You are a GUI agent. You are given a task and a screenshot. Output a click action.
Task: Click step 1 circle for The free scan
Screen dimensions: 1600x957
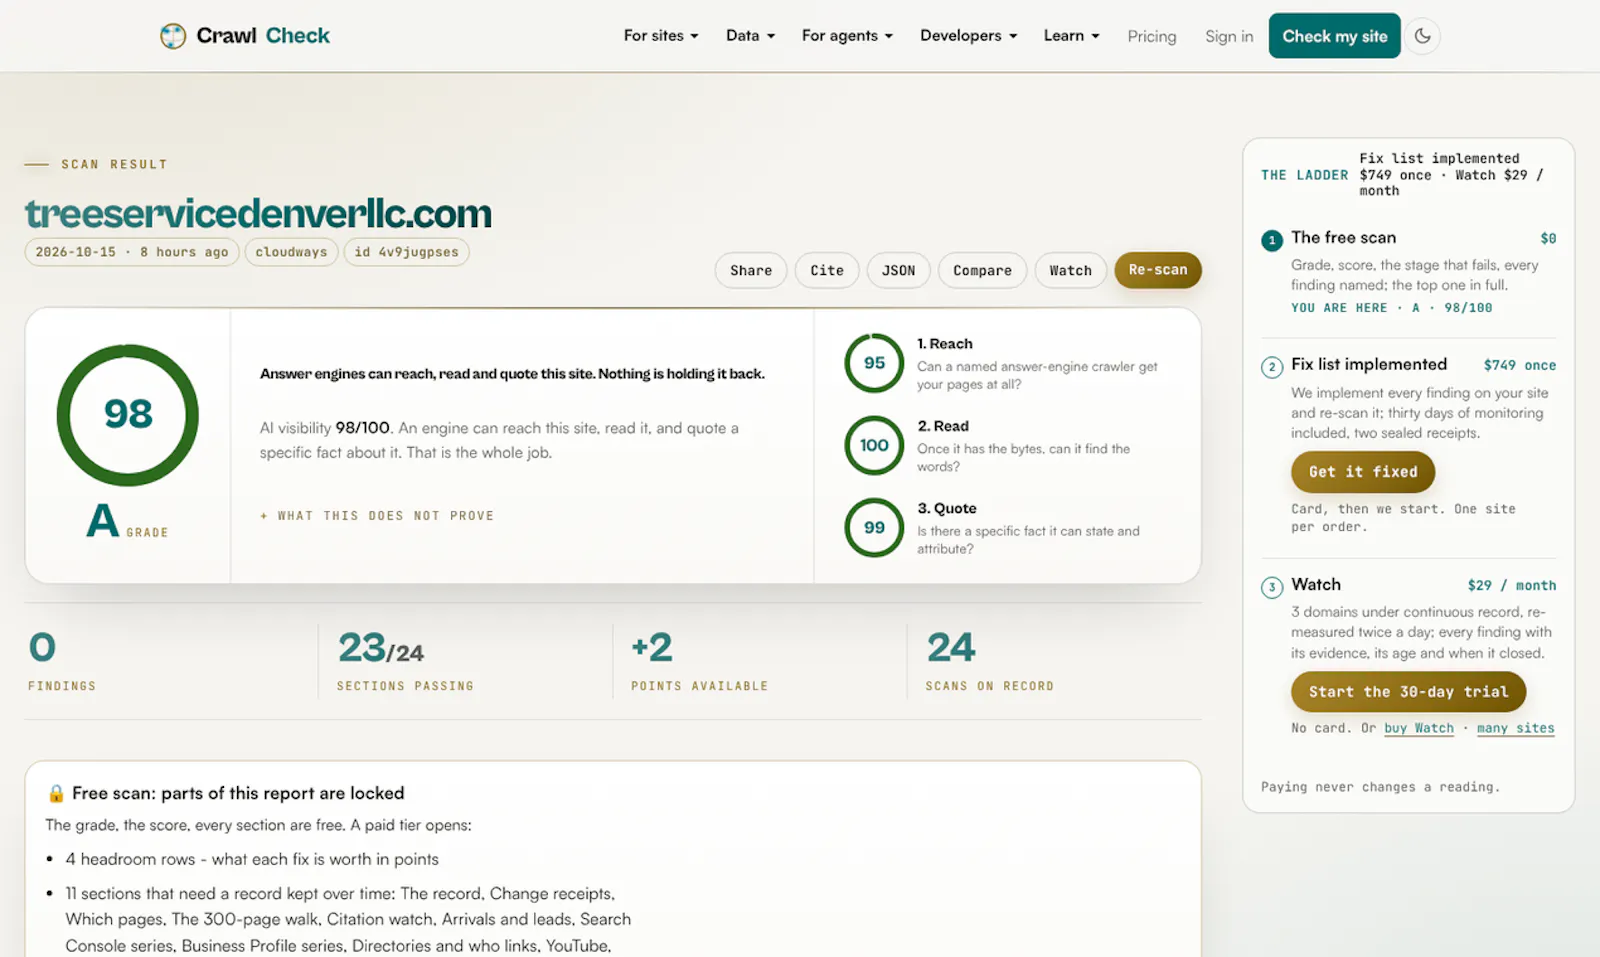[x=1272, y=240]
